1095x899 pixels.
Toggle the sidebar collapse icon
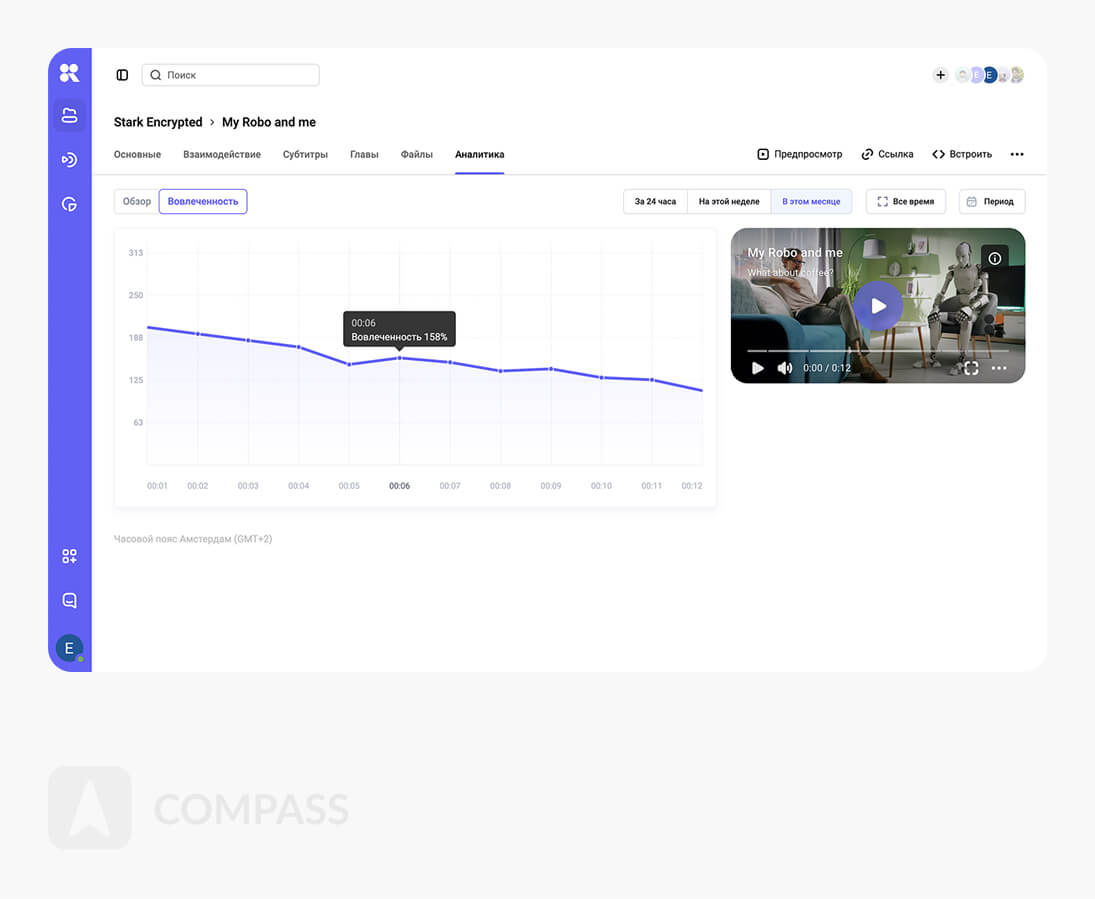[122, 75]
